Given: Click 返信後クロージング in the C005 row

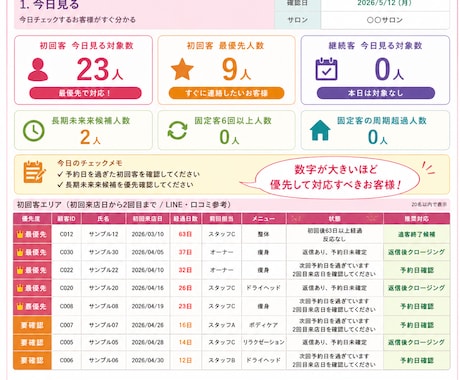Looking at the screenshot, I should 416,342.
